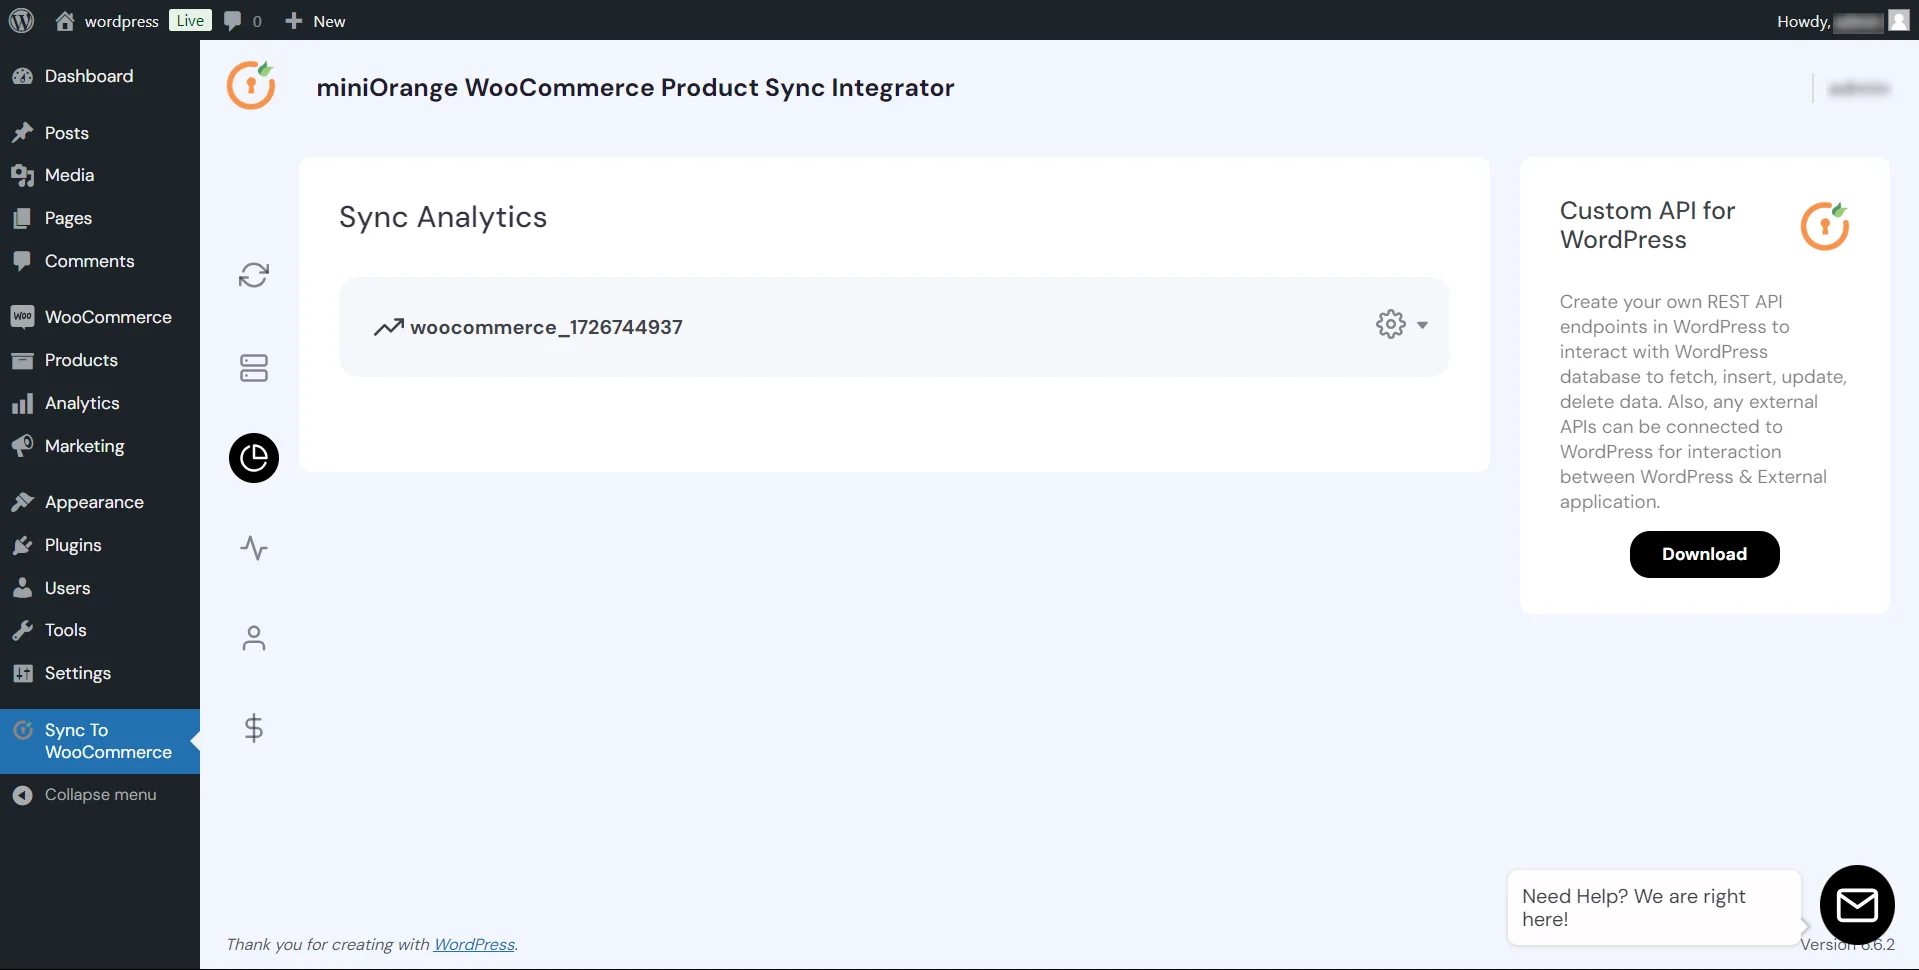1919x970 pixels.
Task: Click the WordPress logo in admin bar
Action: coord(21,20)
